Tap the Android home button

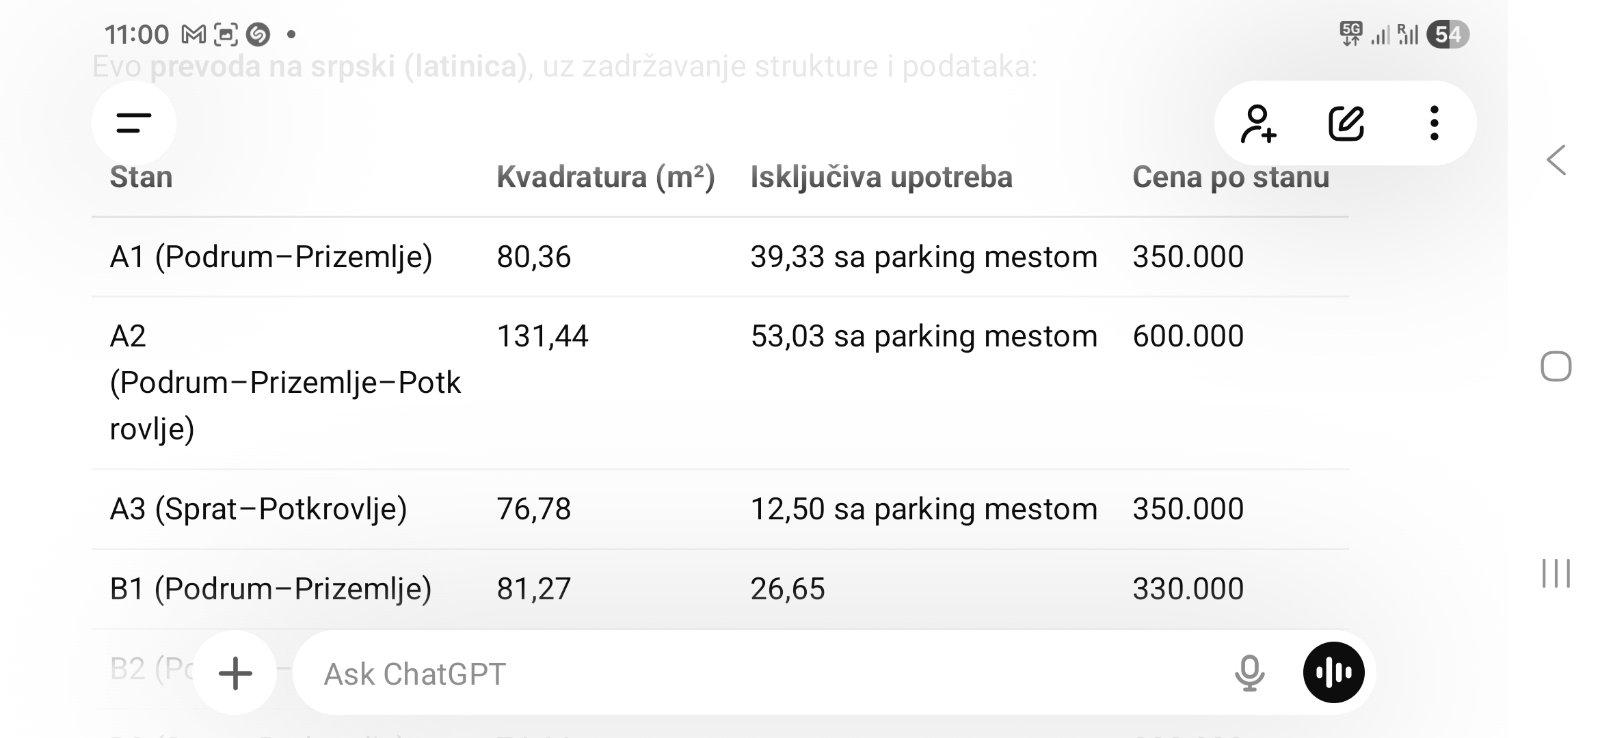[x=1556, y=367]
